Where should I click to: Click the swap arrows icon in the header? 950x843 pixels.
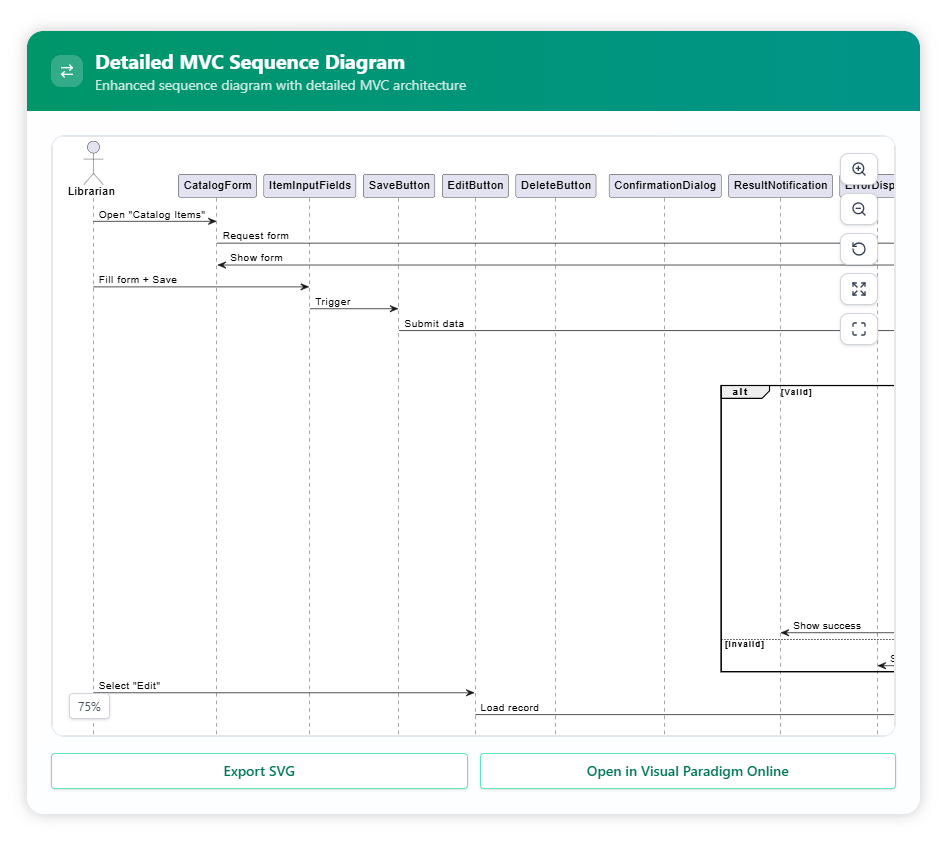[67, 71]
